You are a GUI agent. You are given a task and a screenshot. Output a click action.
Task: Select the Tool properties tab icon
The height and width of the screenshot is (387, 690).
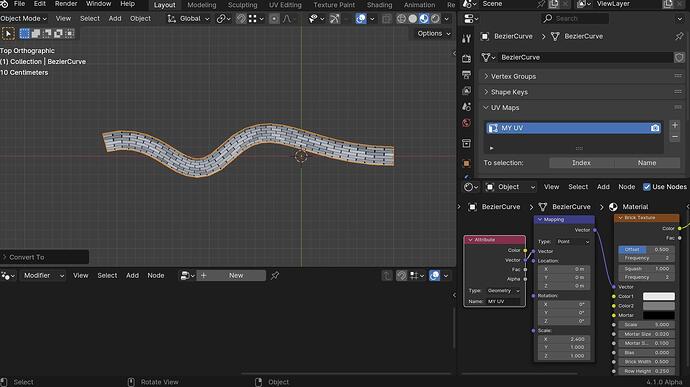(x=466, y=39)
